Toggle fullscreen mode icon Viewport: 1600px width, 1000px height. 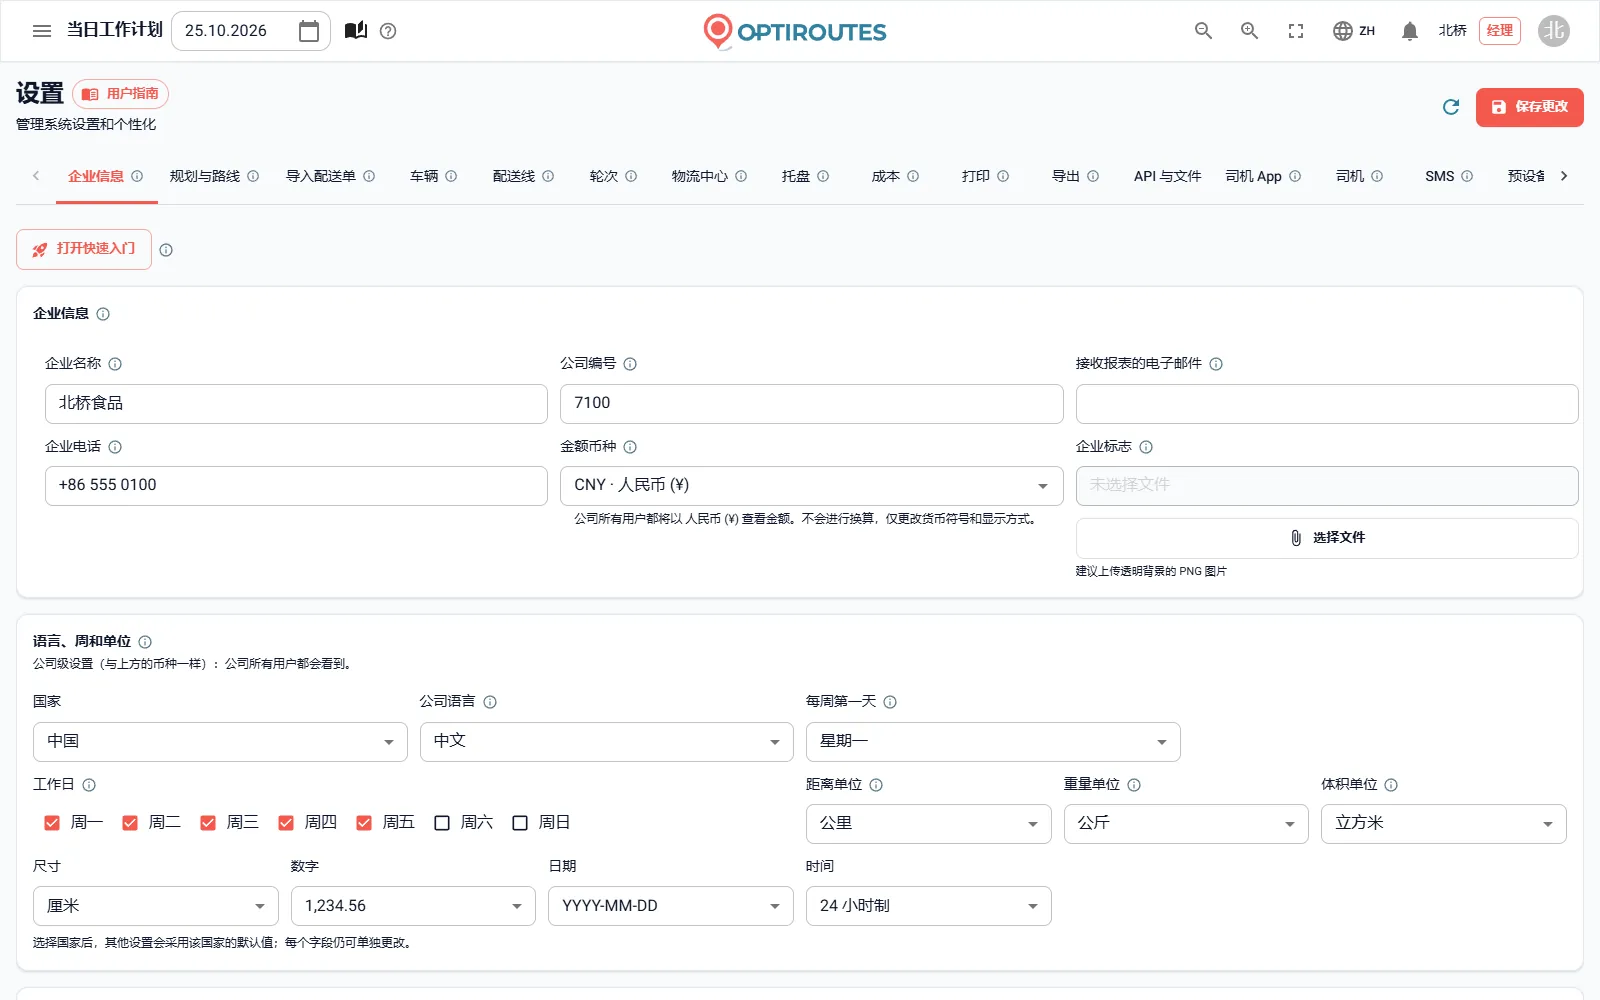click(1296, 31)
